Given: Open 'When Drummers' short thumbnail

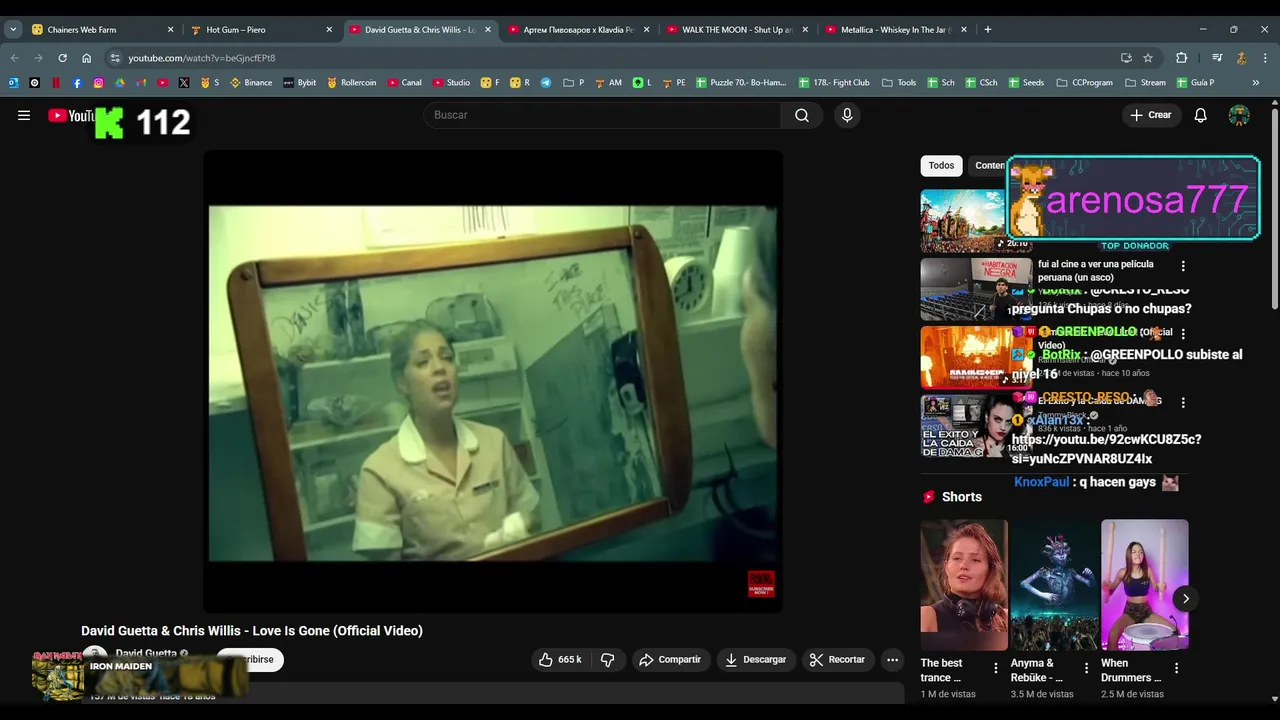Looking at the screenshot, I should 1145,584.
